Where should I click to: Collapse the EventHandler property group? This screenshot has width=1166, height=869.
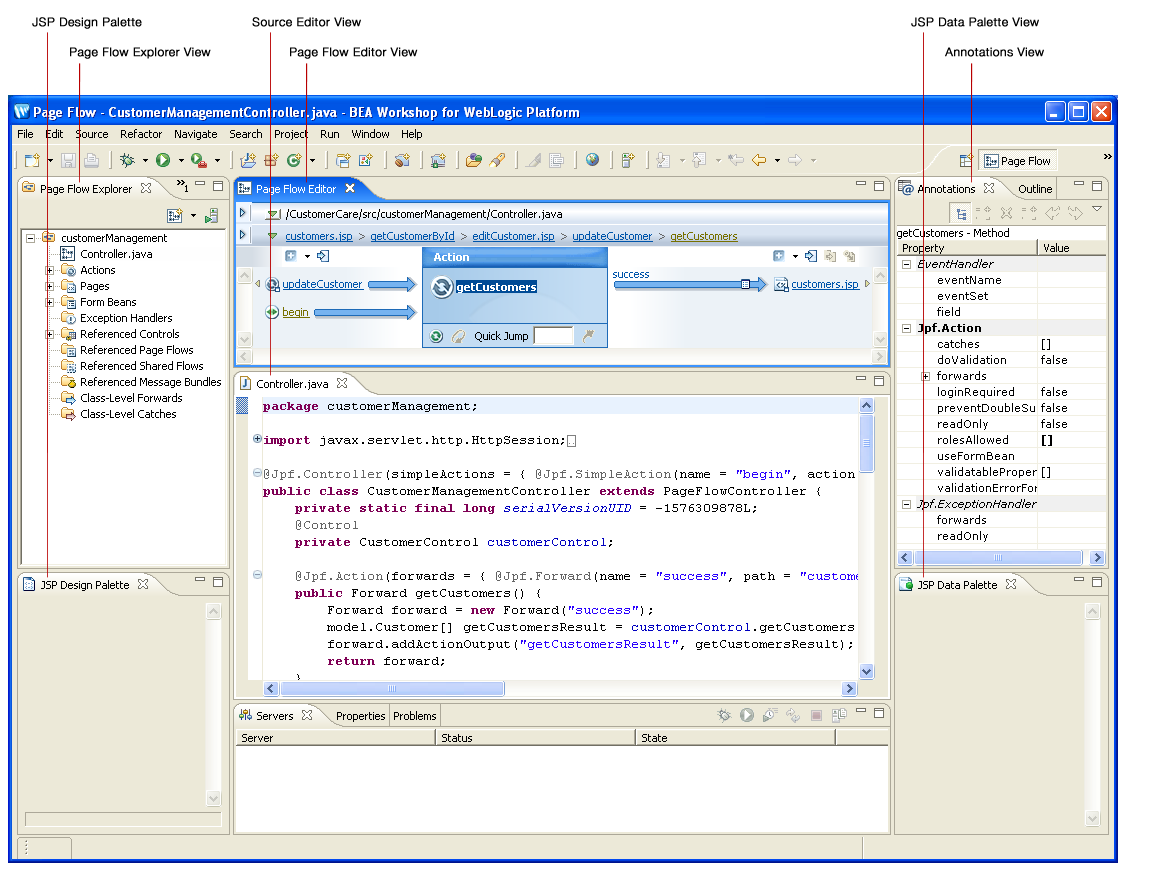(906, 265)
